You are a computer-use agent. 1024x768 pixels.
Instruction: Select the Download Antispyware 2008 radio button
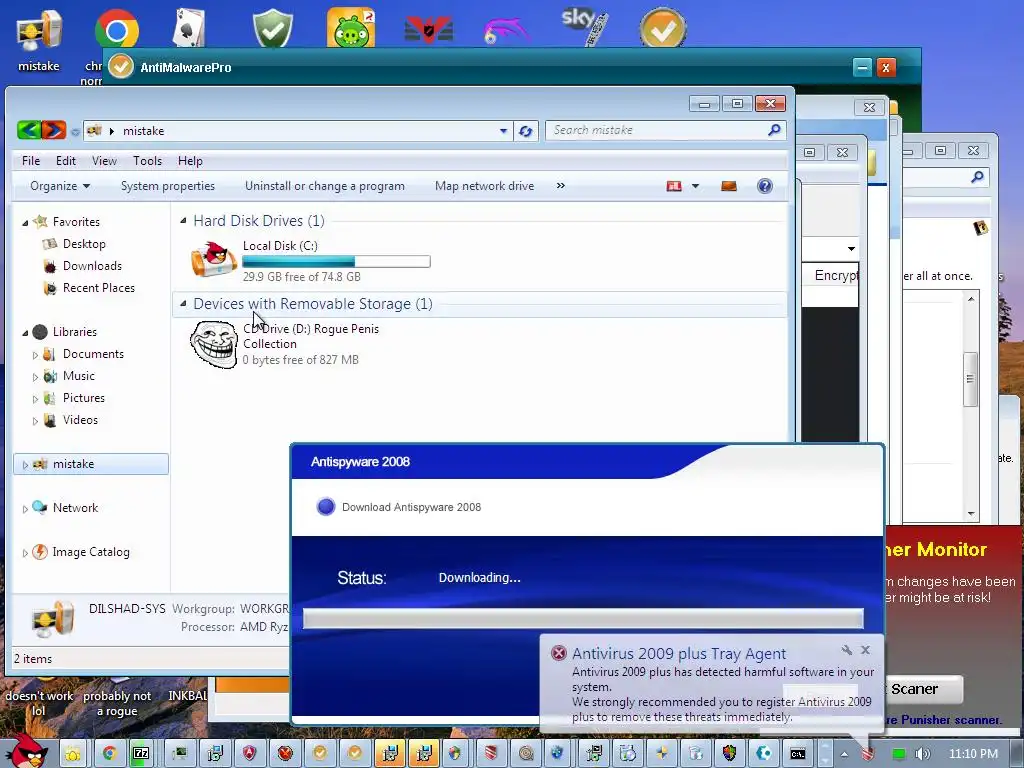click(x=325, y=507)
